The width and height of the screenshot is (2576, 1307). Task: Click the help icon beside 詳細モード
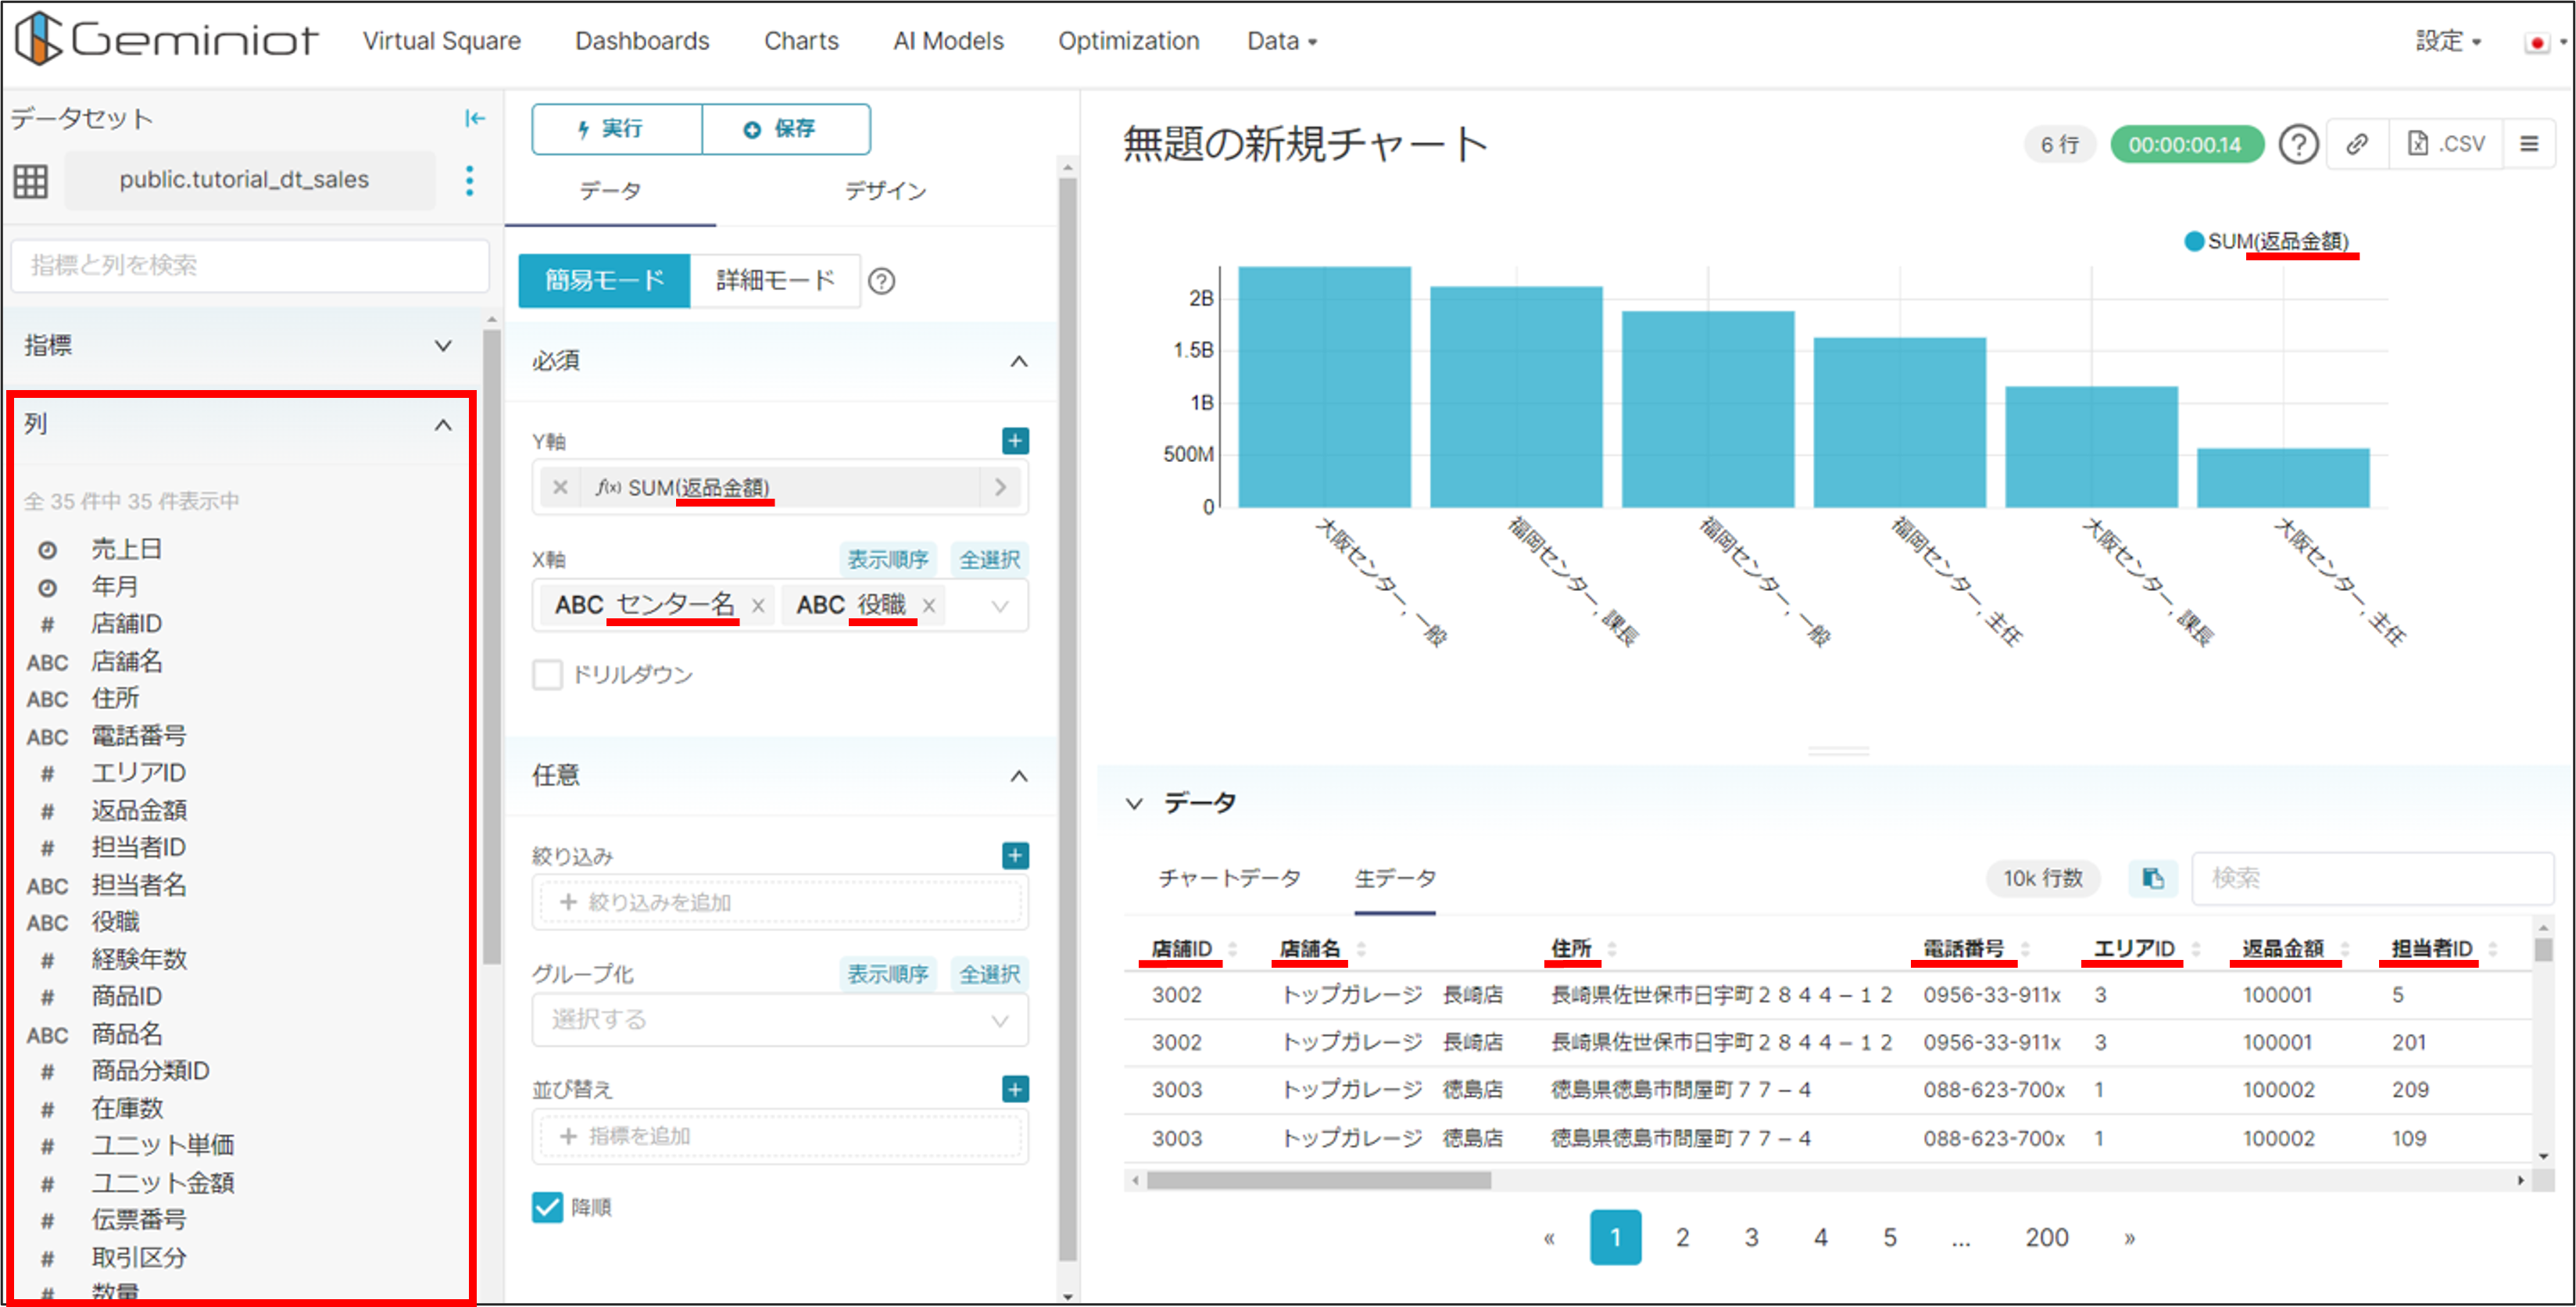(x=882, y=281)
